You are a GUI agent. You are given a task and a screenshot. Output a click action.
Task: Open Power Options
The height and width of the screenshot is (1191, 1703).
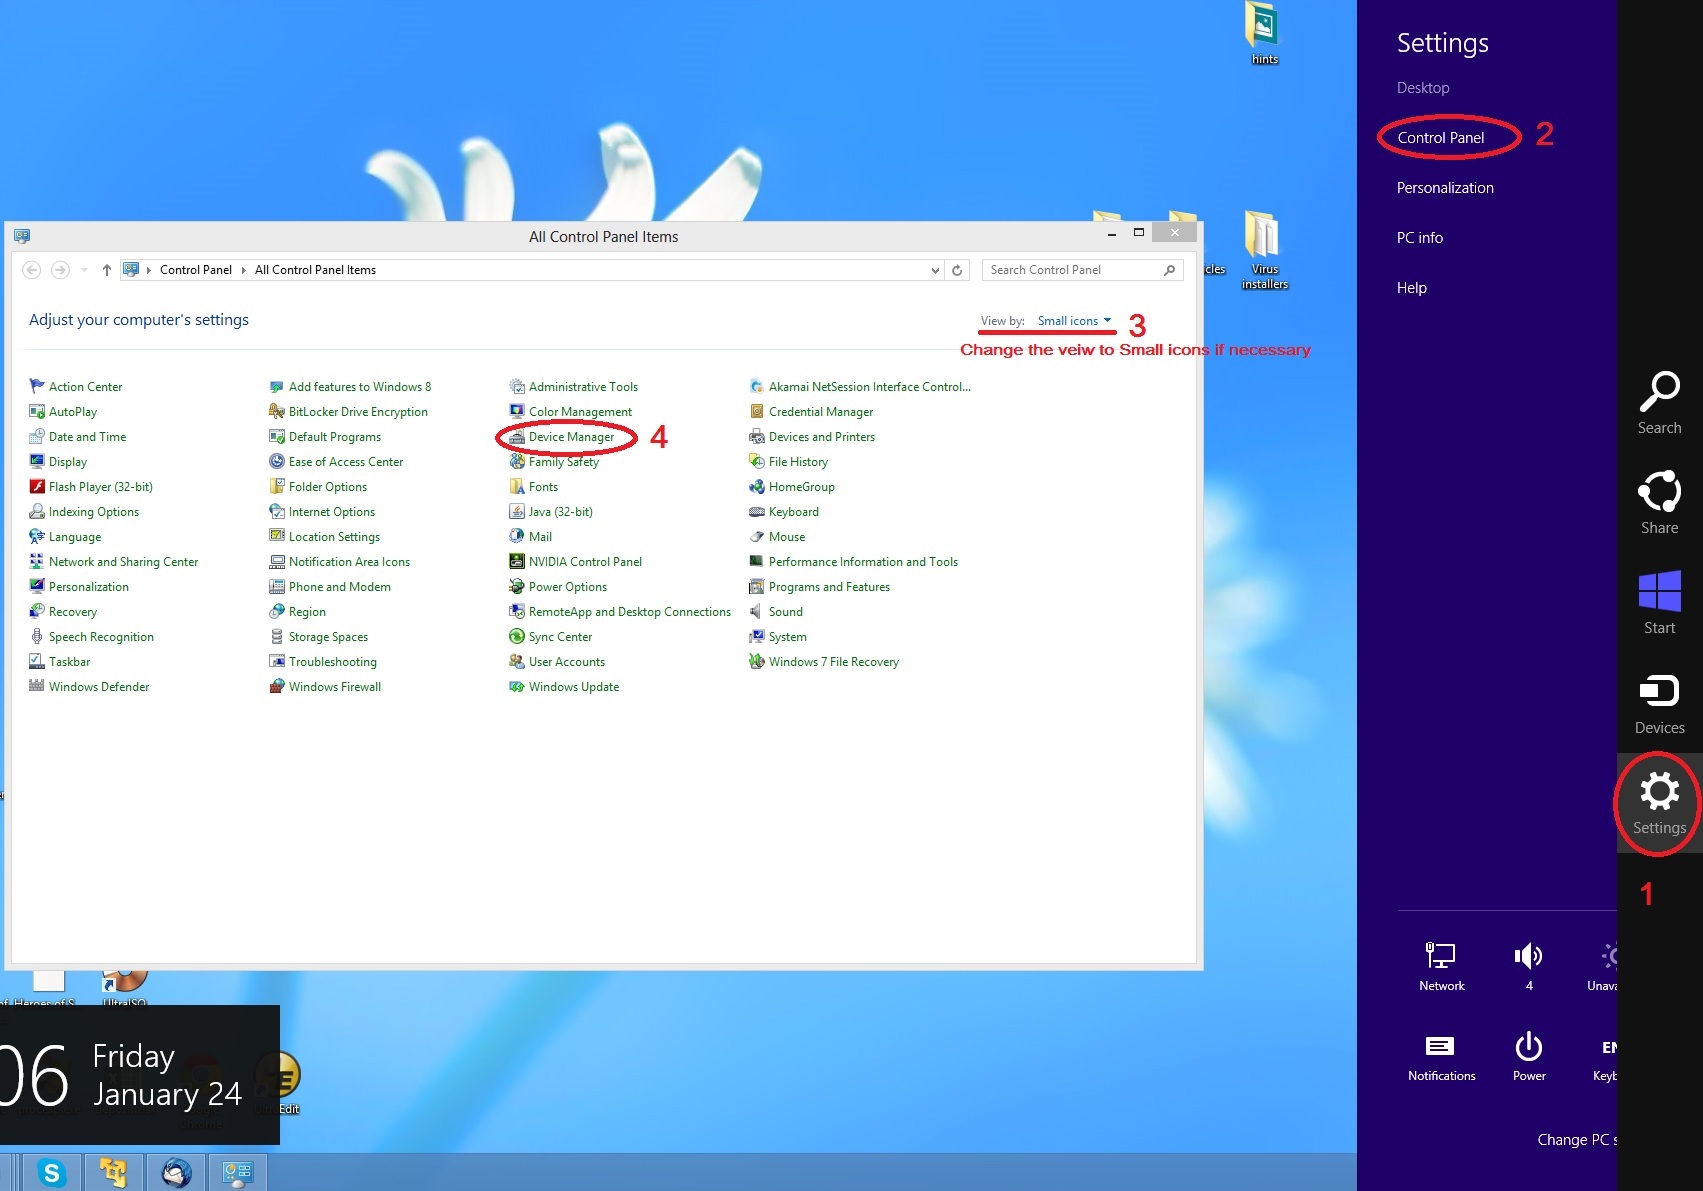click(567, 587)
